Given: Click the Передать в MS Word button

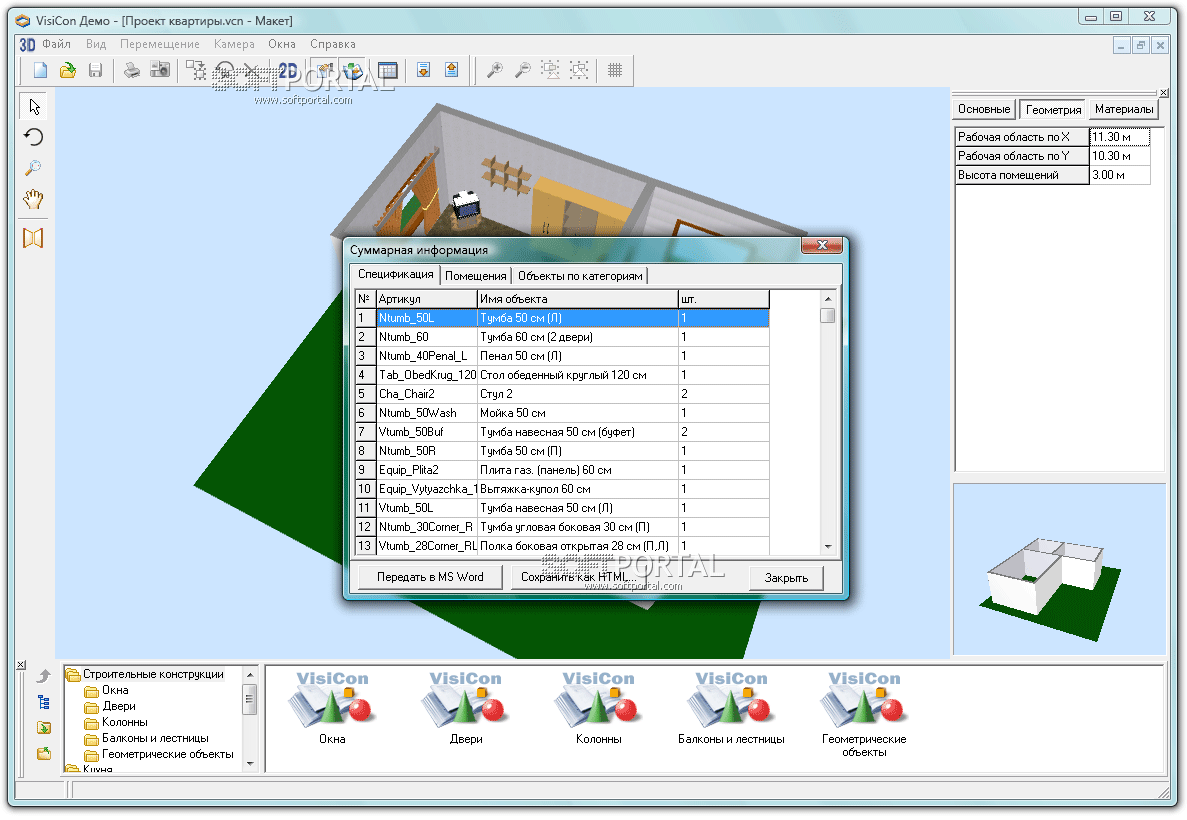Looking at the screenshot, I should point(430,577).
